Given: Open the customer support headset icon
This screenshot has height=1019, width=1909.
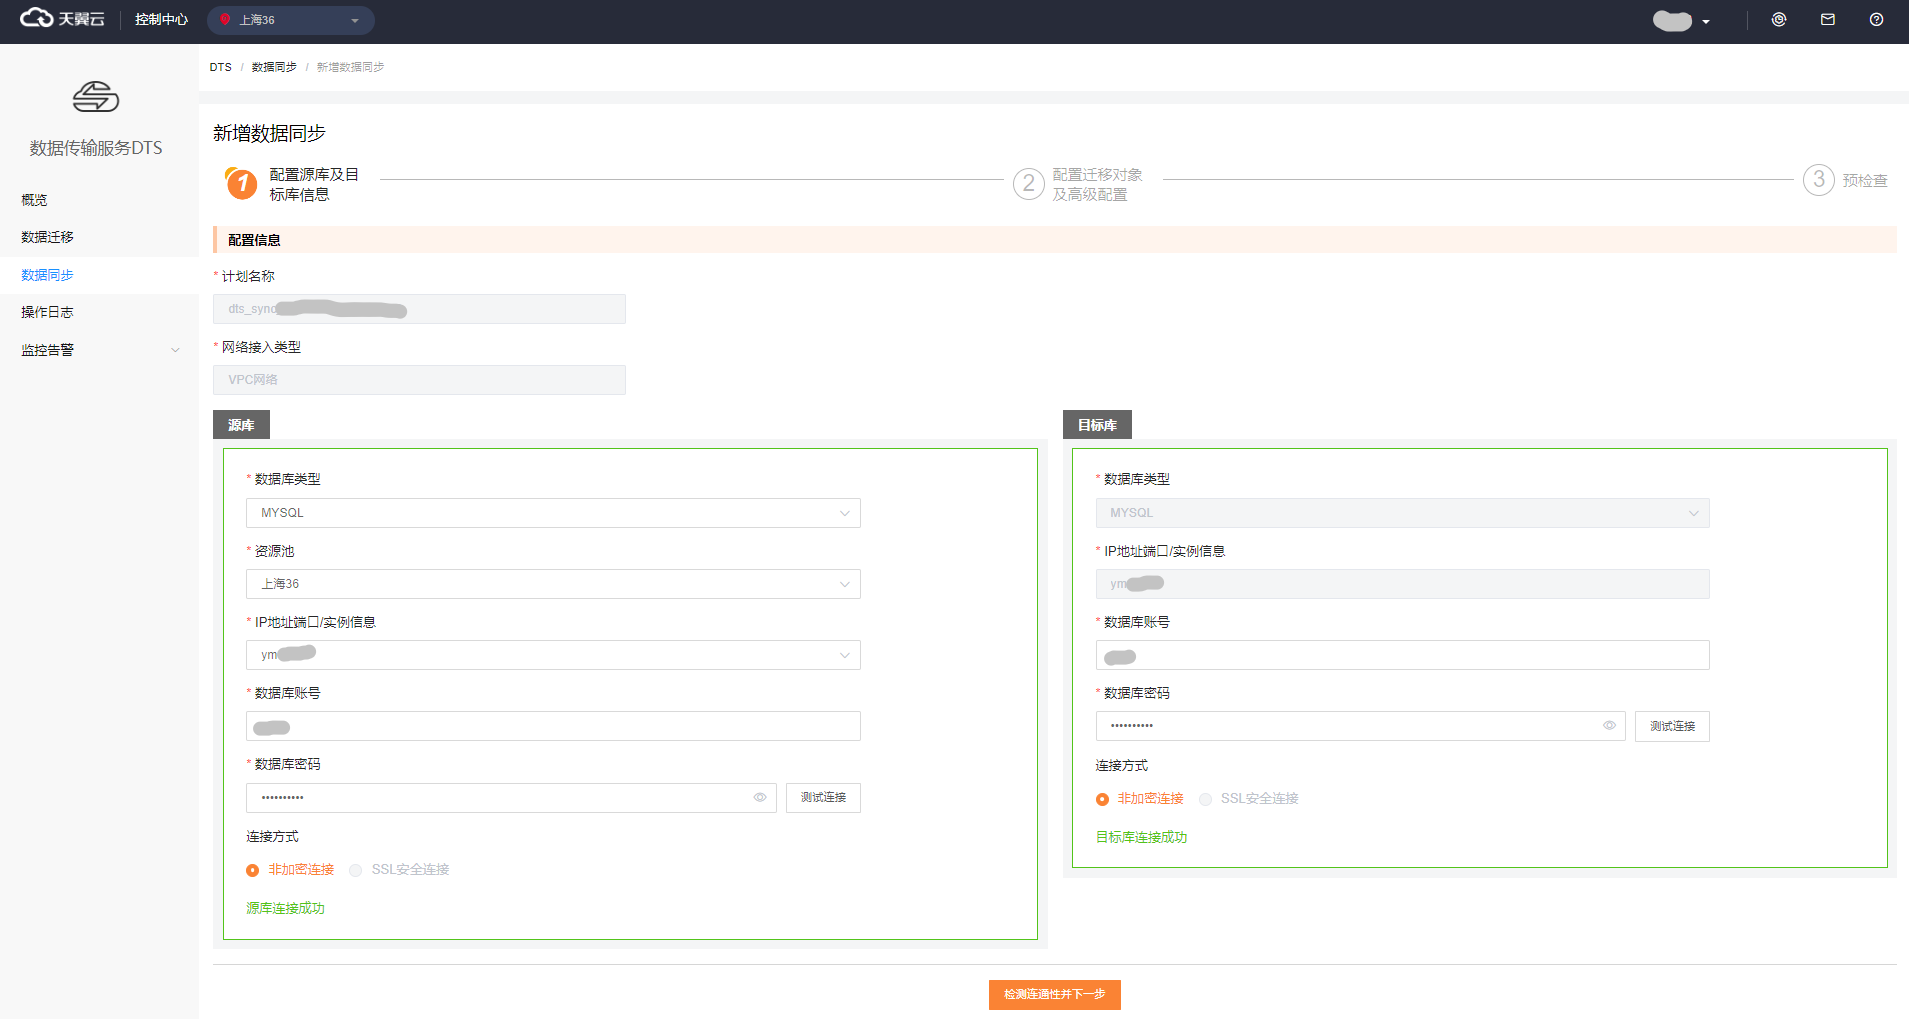Looking at the screenshot, I should (x=1778, y=20).
